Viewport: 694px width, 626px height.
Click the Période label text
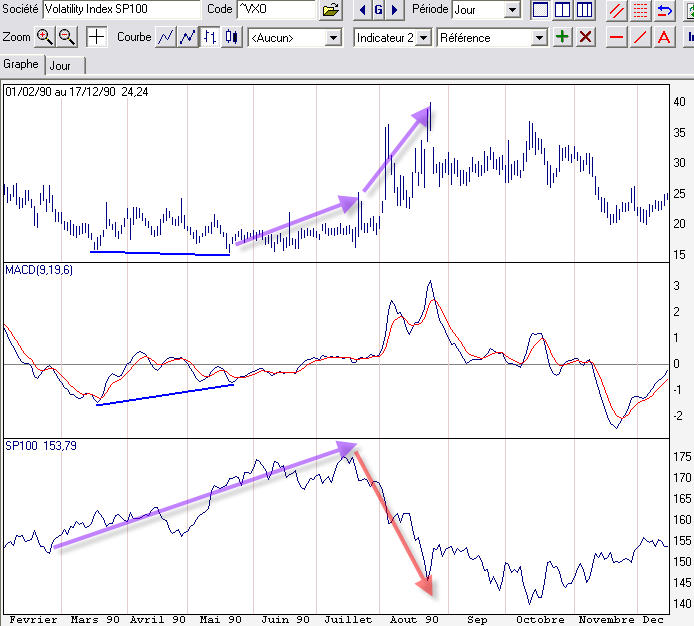click(x=430, y=9)
